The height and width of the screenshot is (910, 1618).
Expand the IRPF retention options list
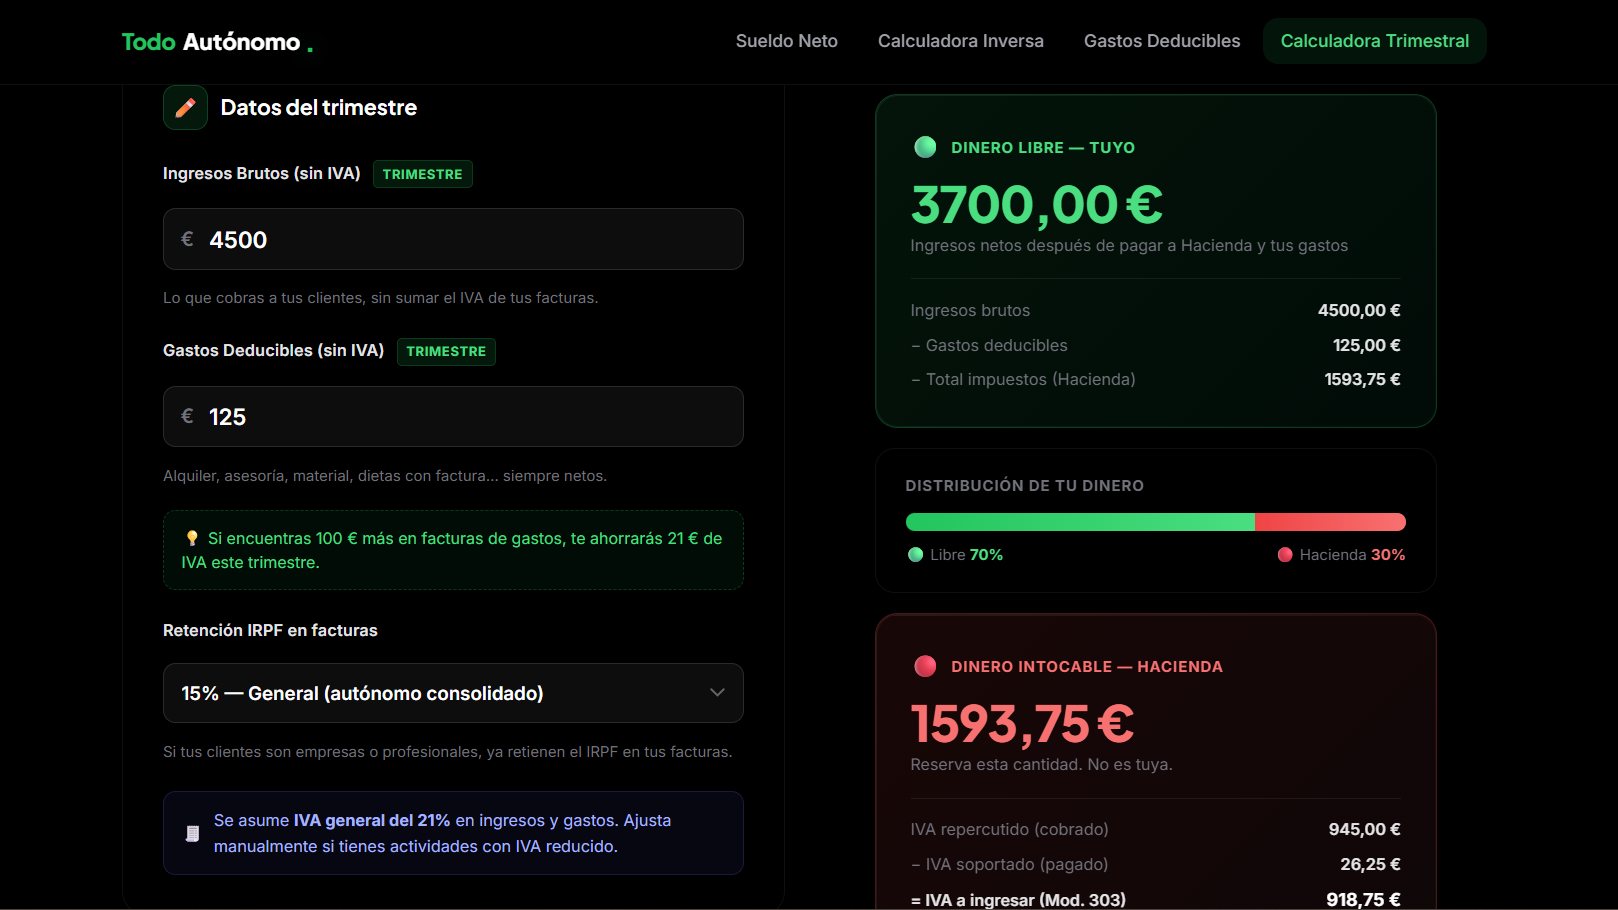[x=453, y=693]
